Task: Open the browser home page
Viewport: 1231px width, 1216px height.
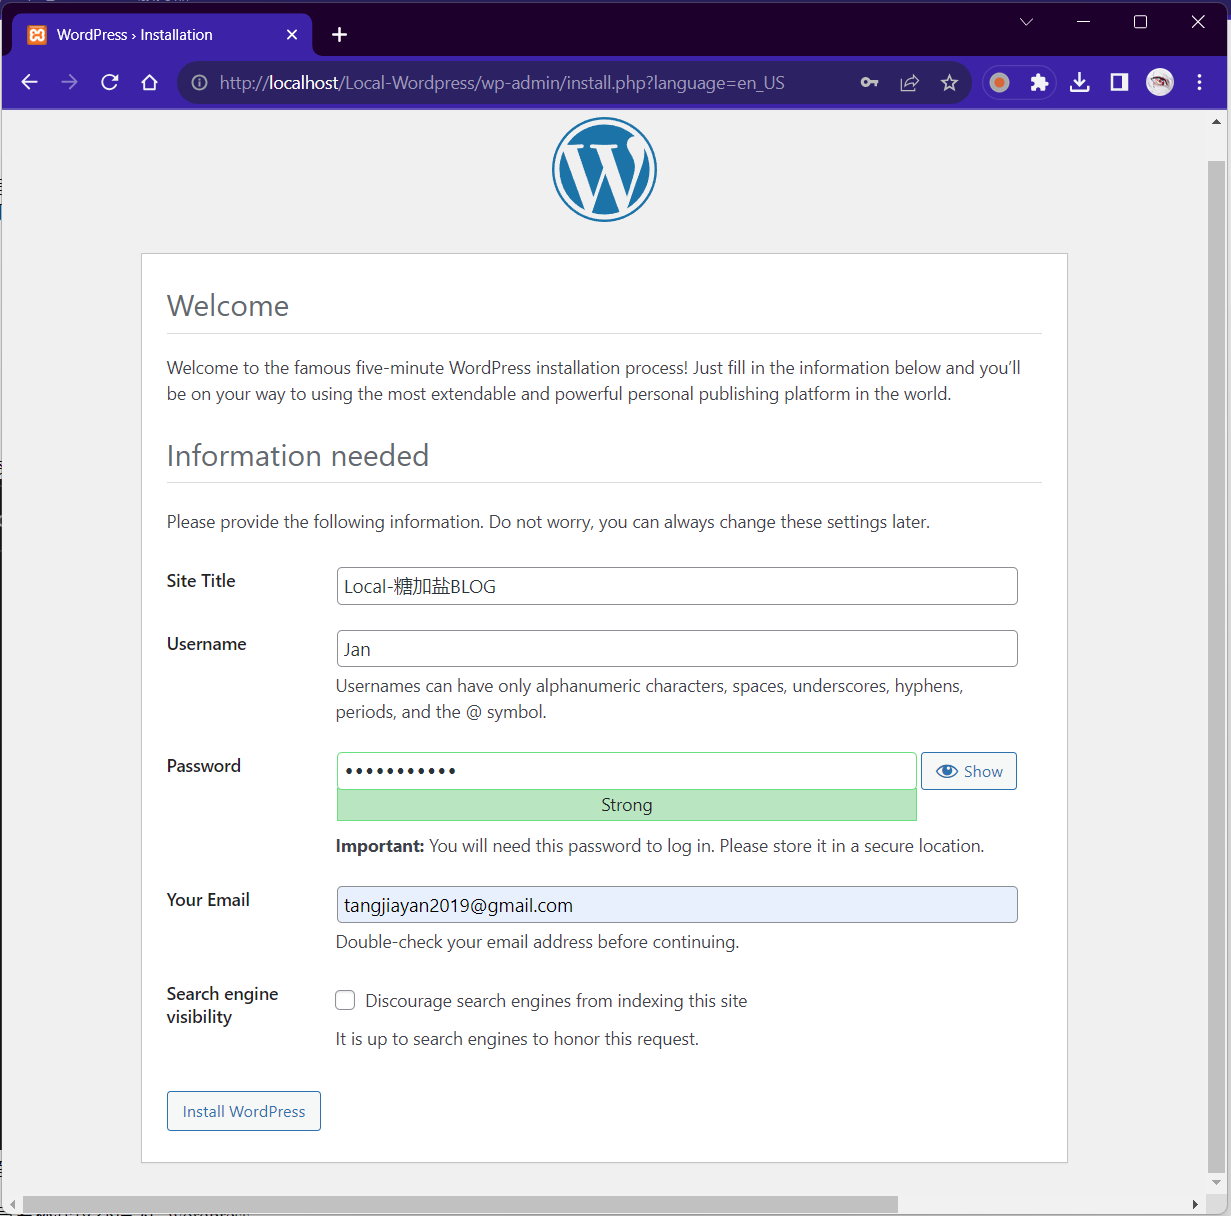Action: 150,83
